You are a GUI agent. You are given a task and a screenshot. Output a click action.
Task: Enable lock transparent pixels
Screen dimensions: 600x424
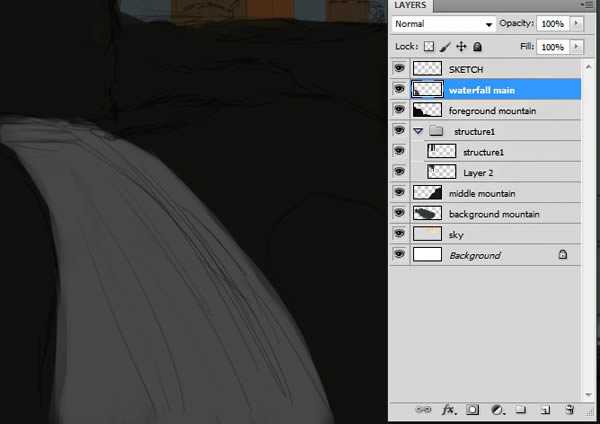coord(429,47)
